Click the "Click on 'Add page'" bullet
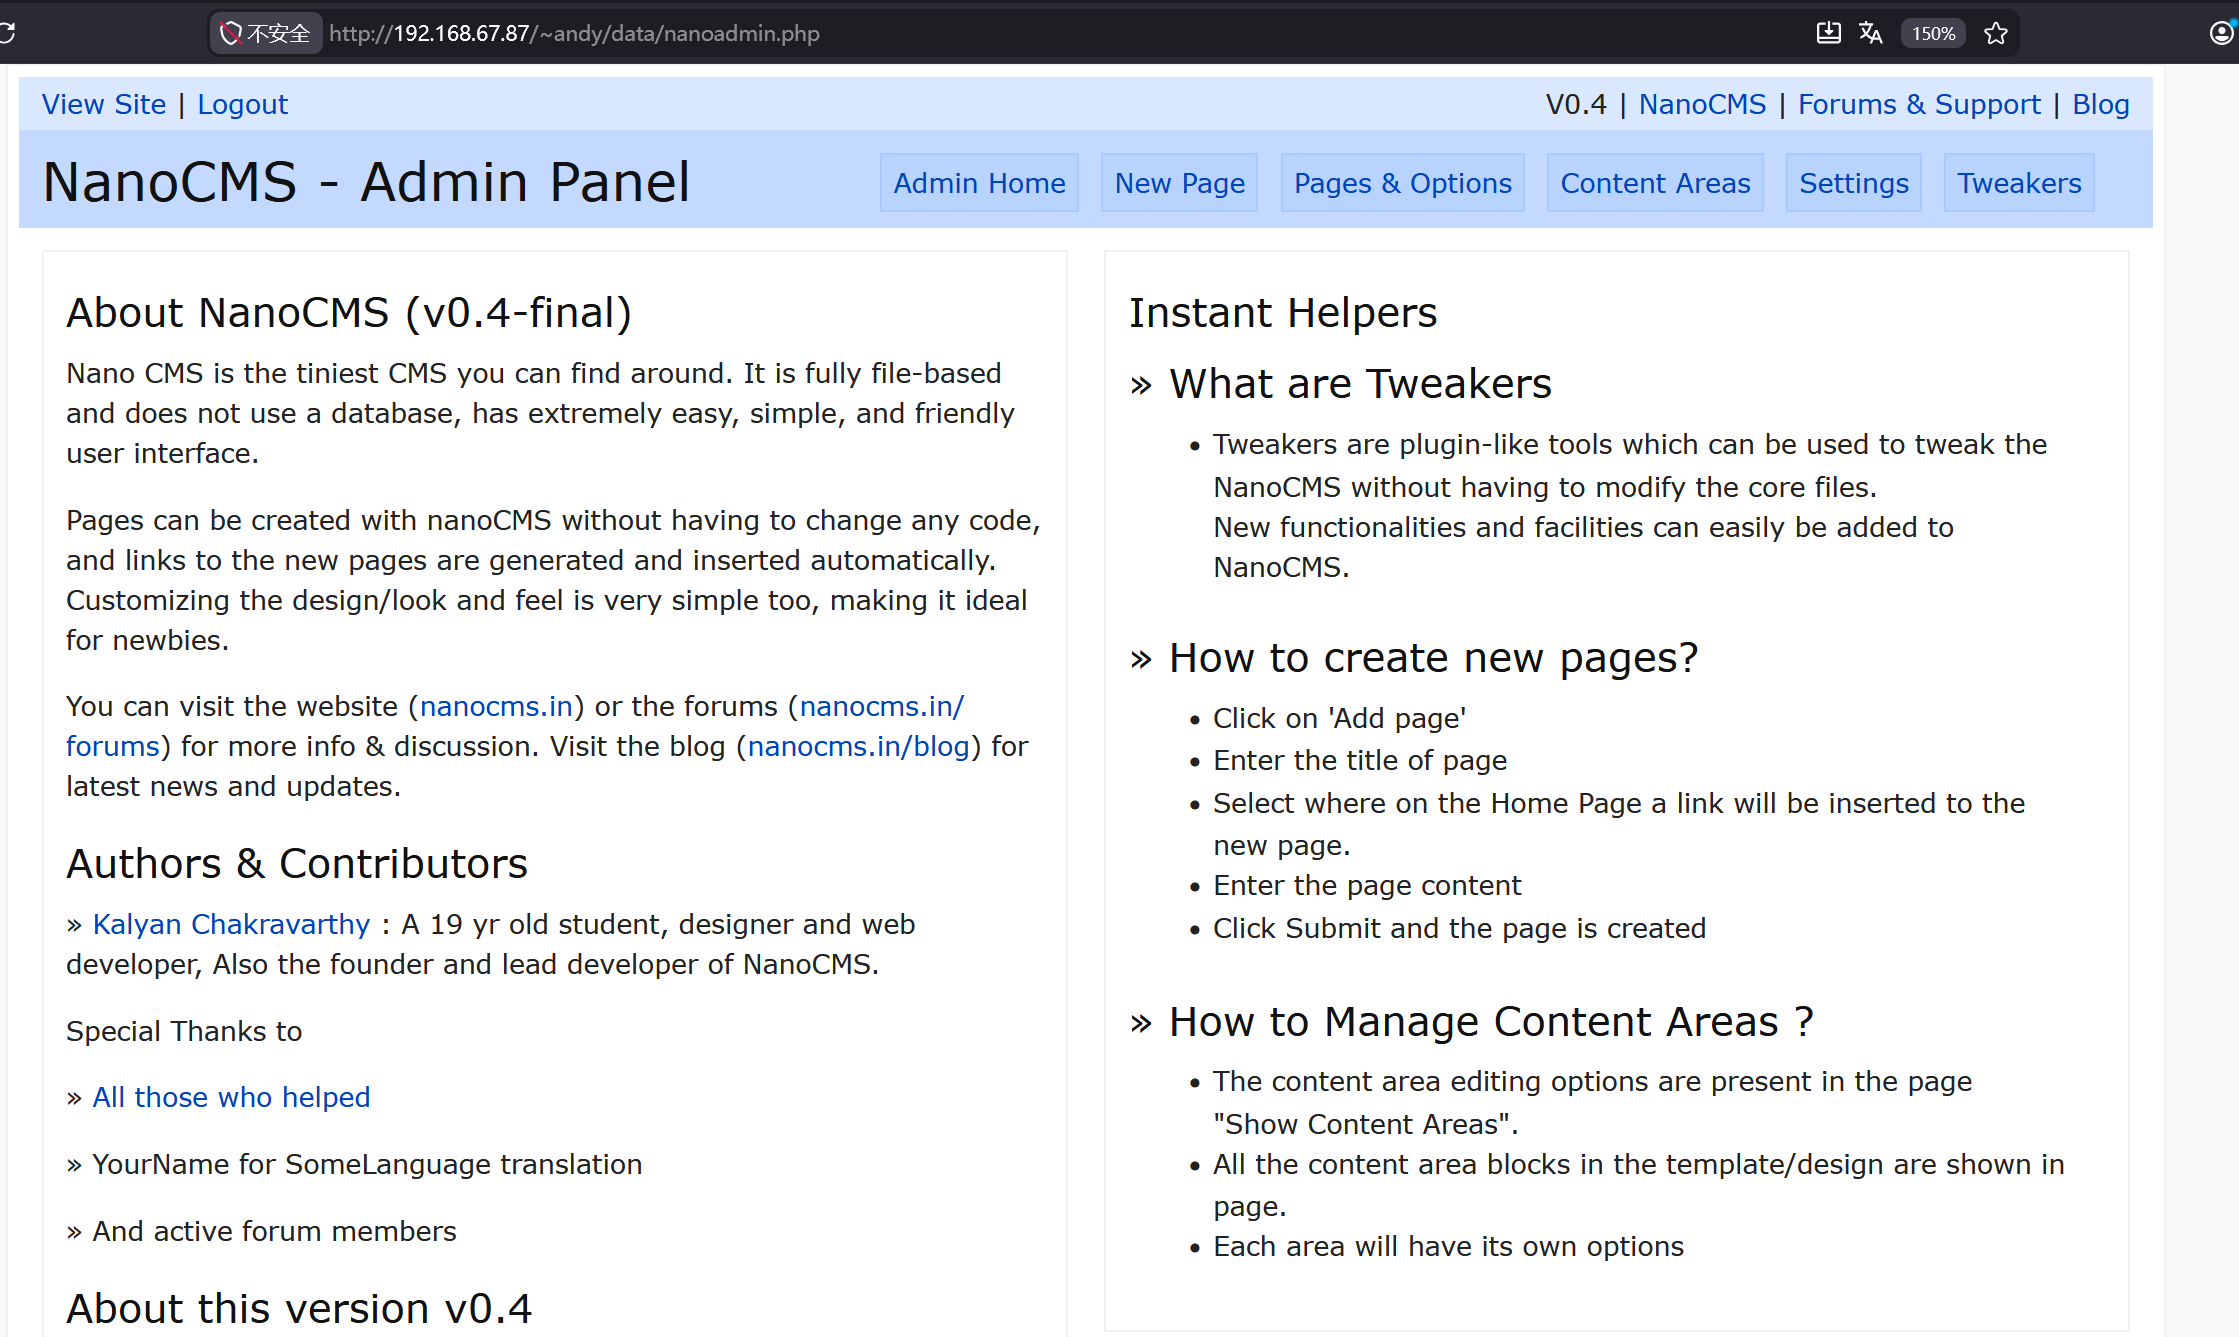Viewport: 2239px width, 1337px height. [x=1339, y=719]
